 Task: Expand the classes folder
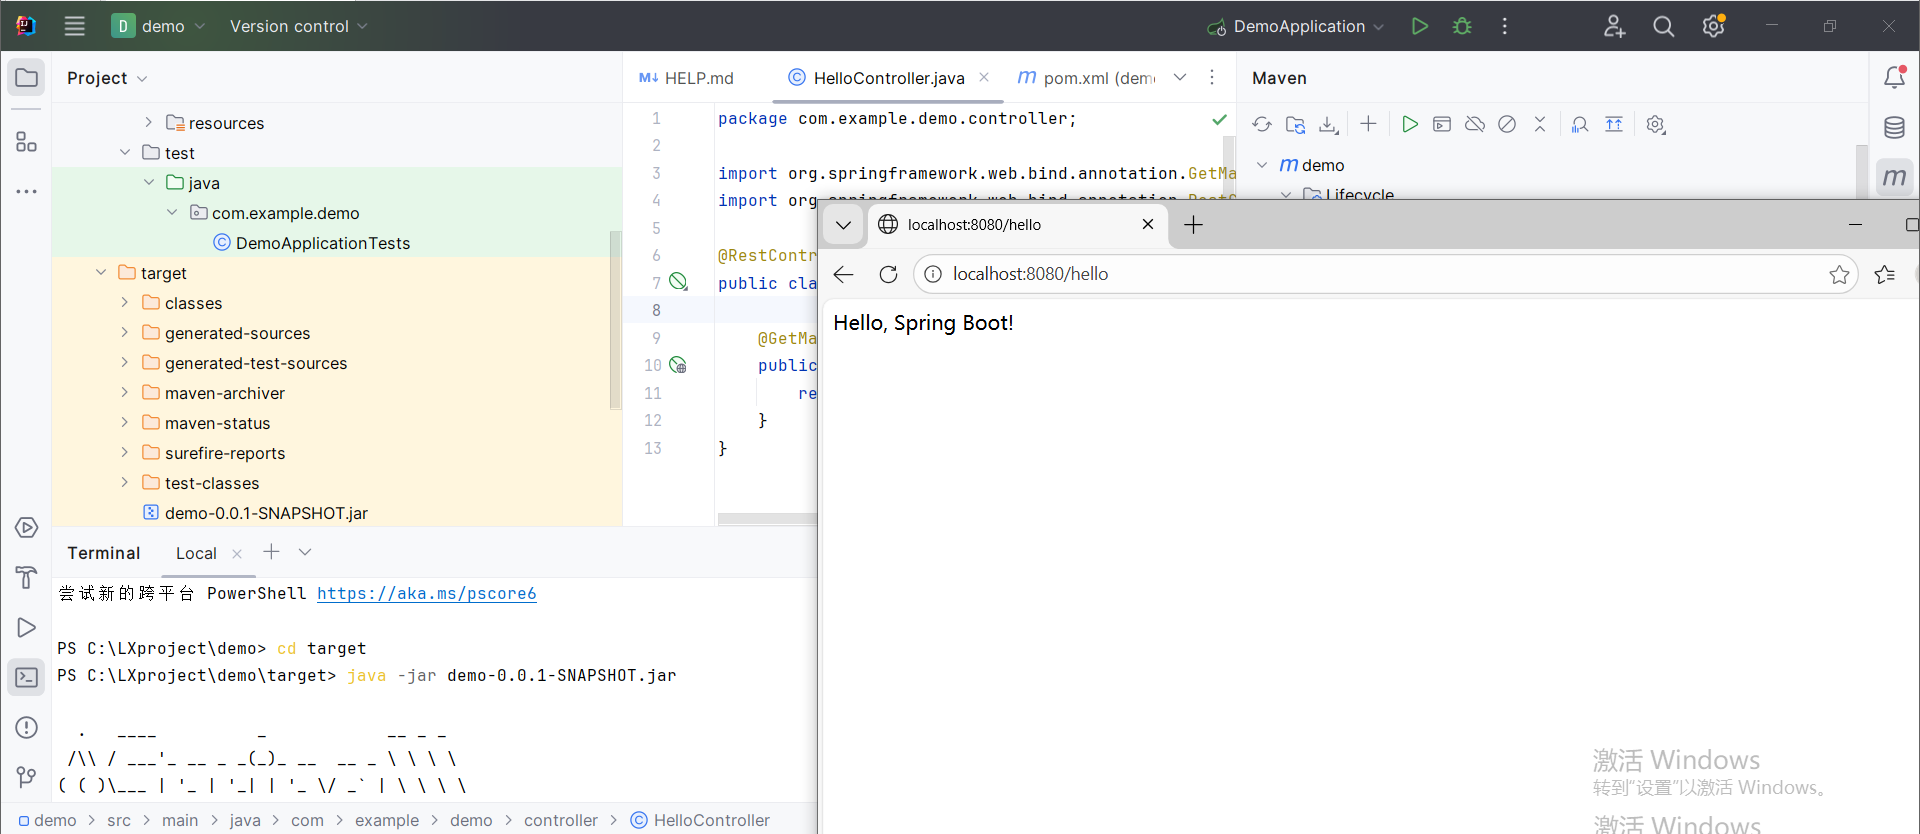click(124, 302)
